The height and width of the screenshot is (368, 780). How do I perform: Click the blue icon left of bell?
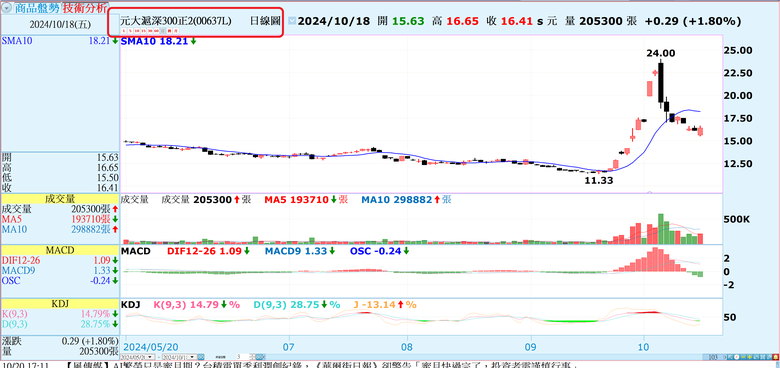click(x=769, y=357)
